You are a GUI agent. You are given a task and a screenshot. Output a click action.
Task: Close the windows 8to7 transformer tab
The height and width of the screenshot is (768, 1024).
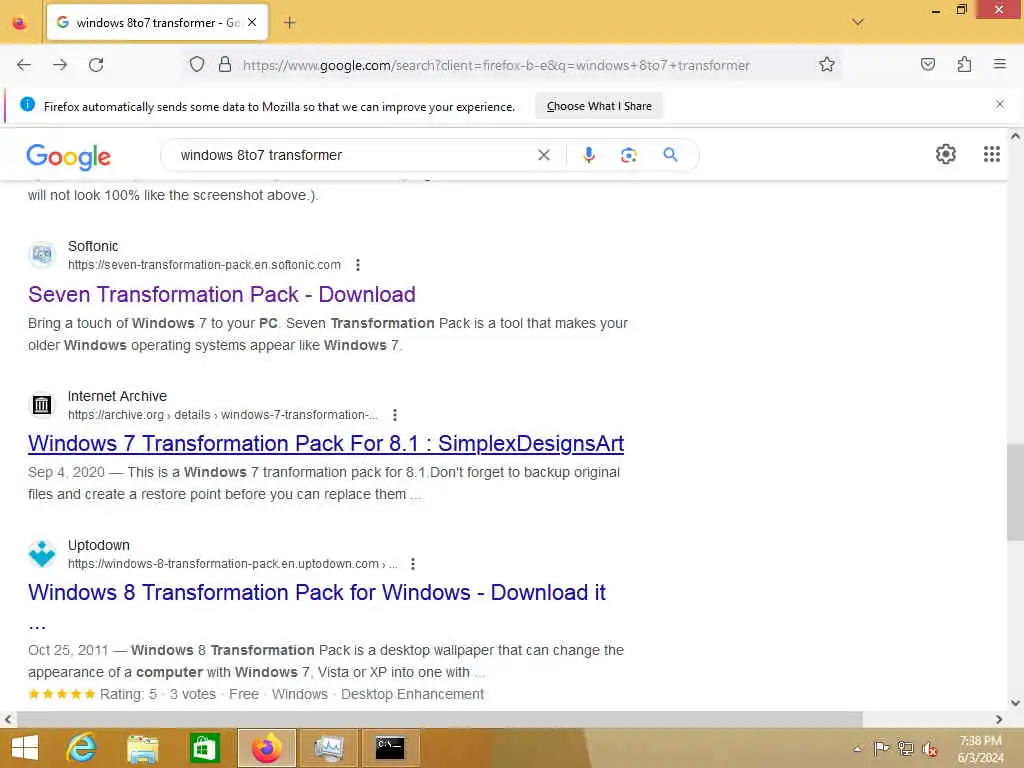coord(252,23)
